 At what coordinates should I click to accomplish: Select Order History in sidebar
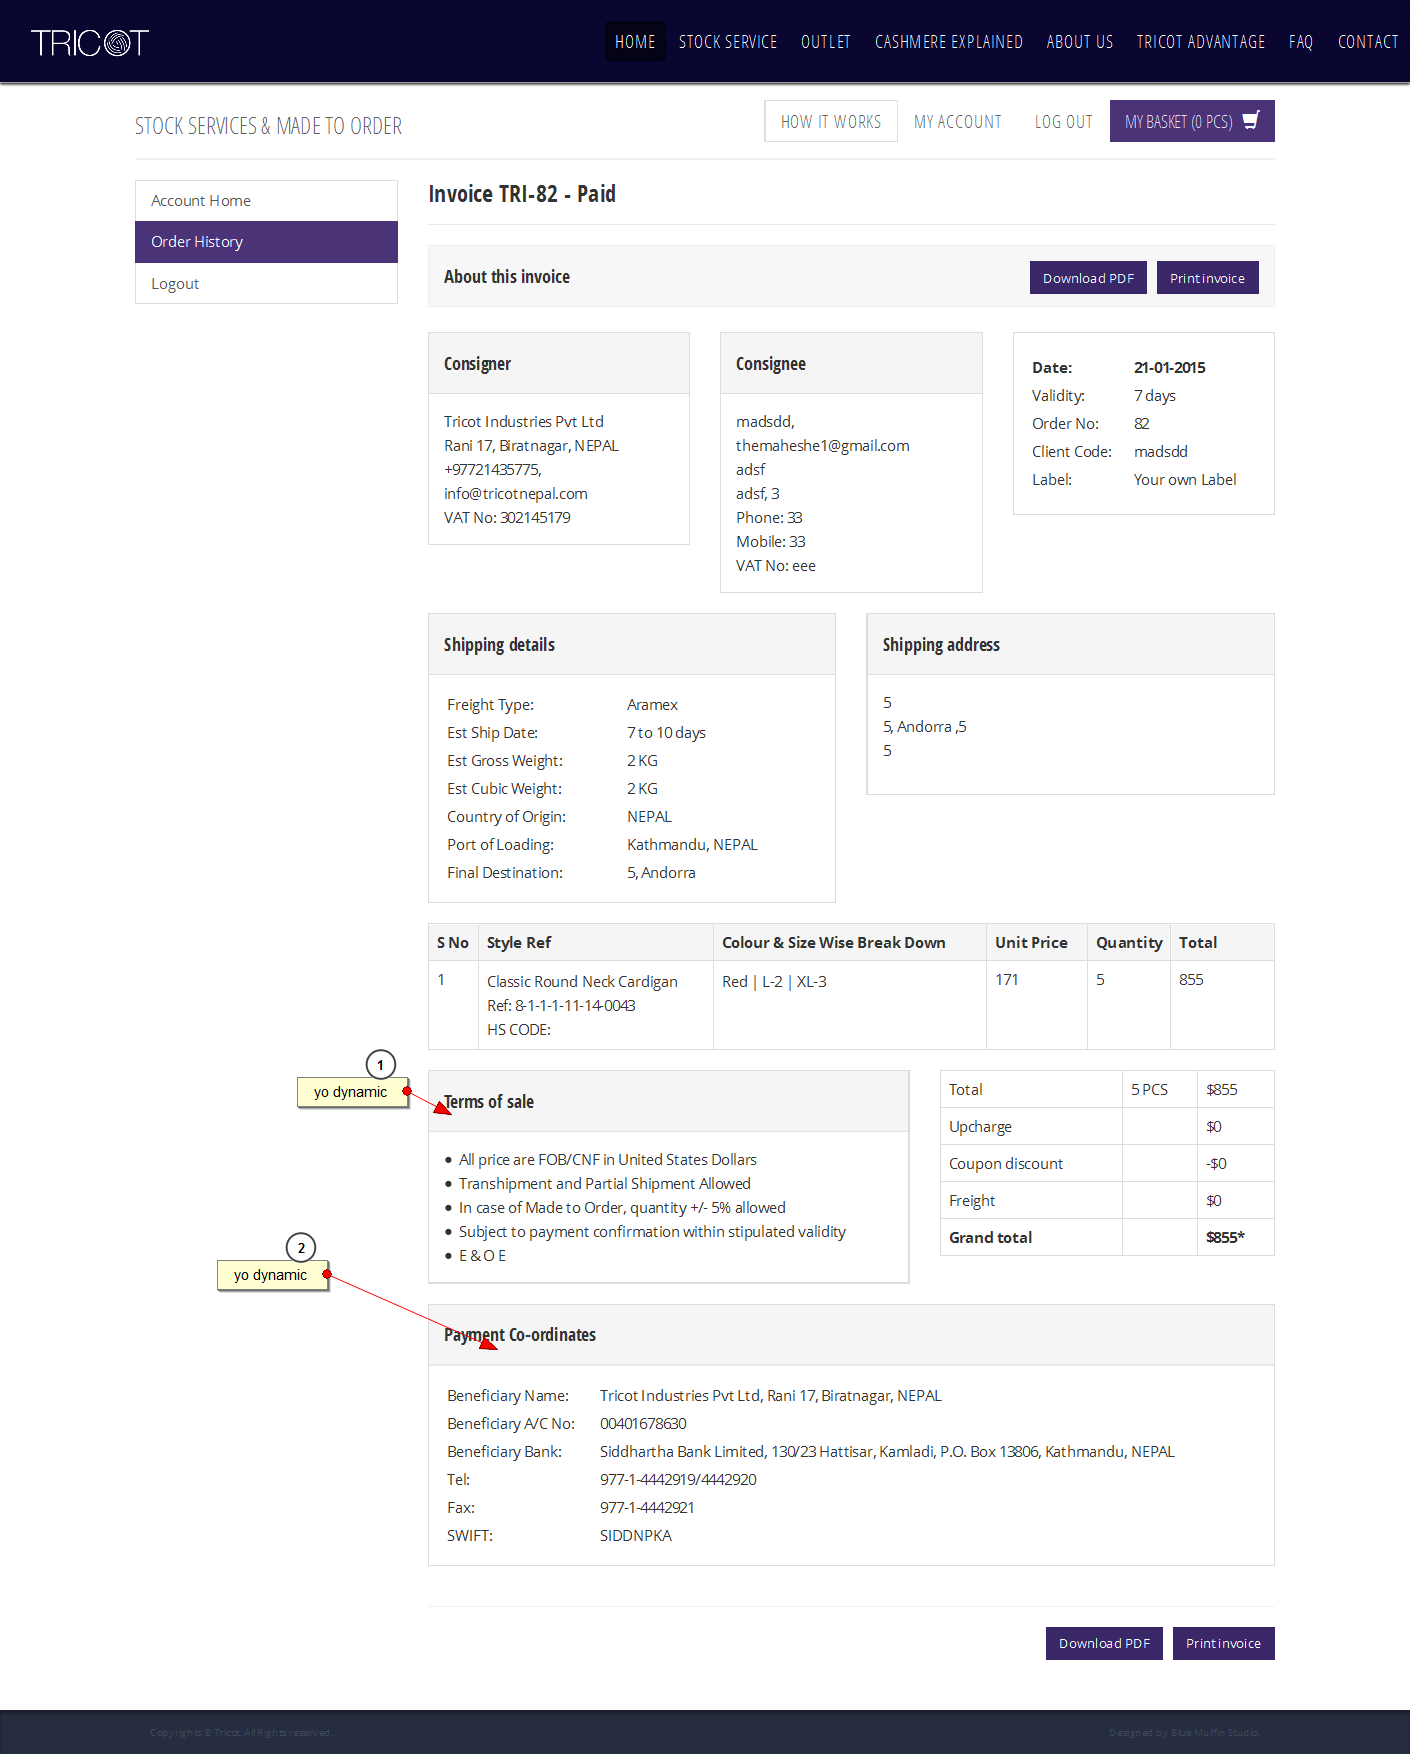tap(197, 242)
